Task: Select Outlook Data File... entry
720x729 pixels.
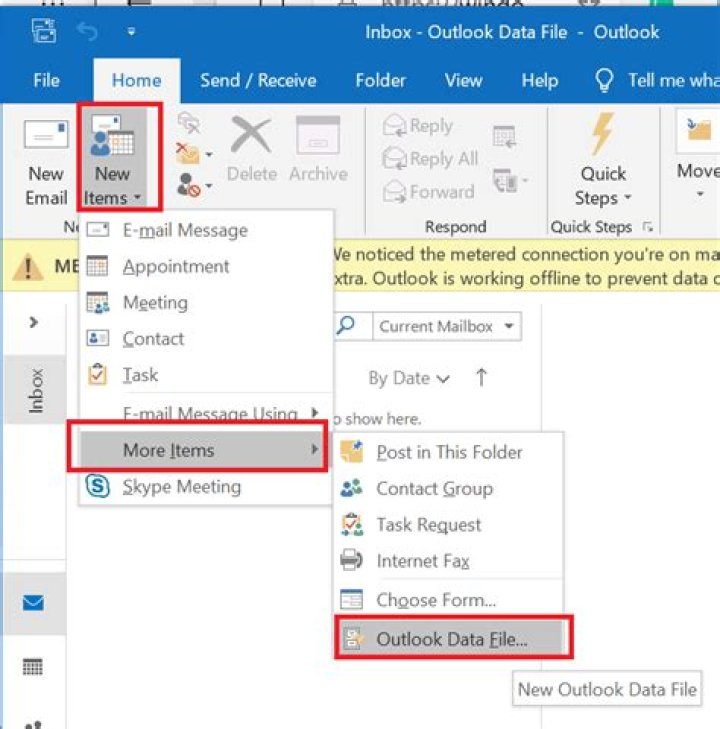Action: click(449, 639)
